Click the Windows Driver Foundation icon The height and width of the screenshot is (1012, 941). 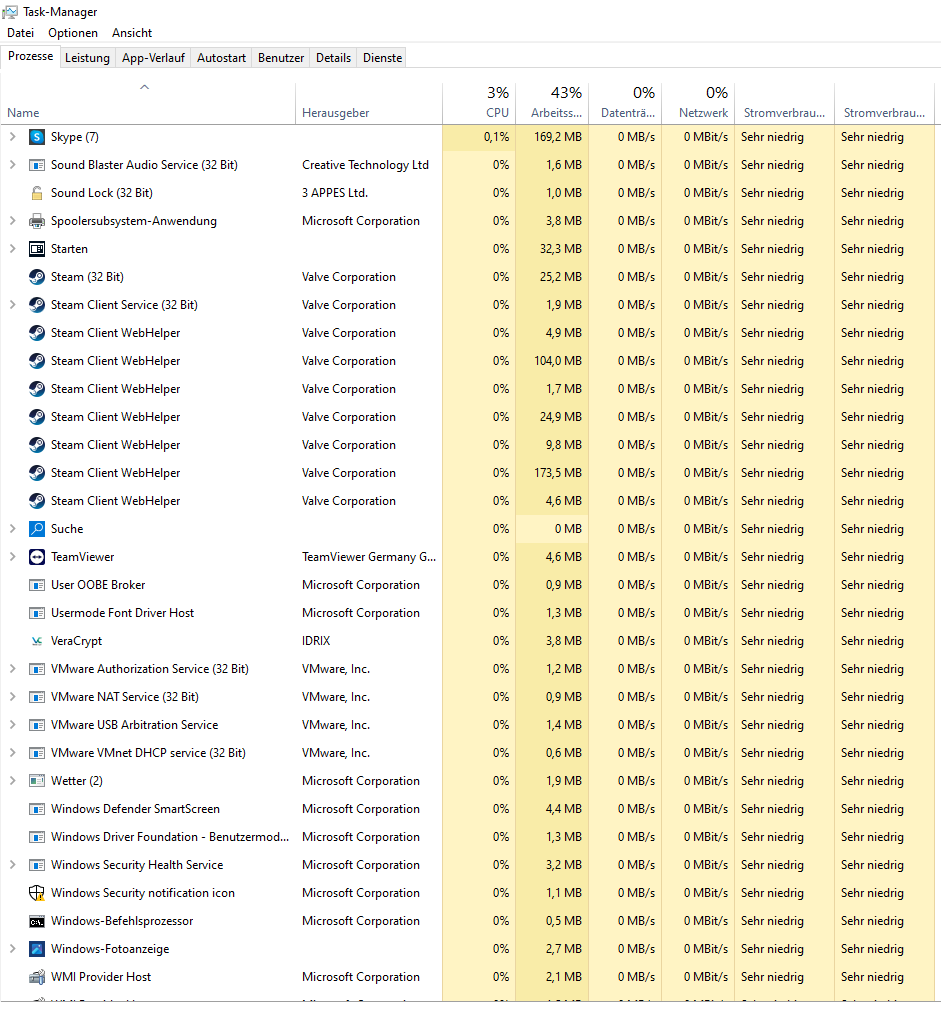[37, 837]
